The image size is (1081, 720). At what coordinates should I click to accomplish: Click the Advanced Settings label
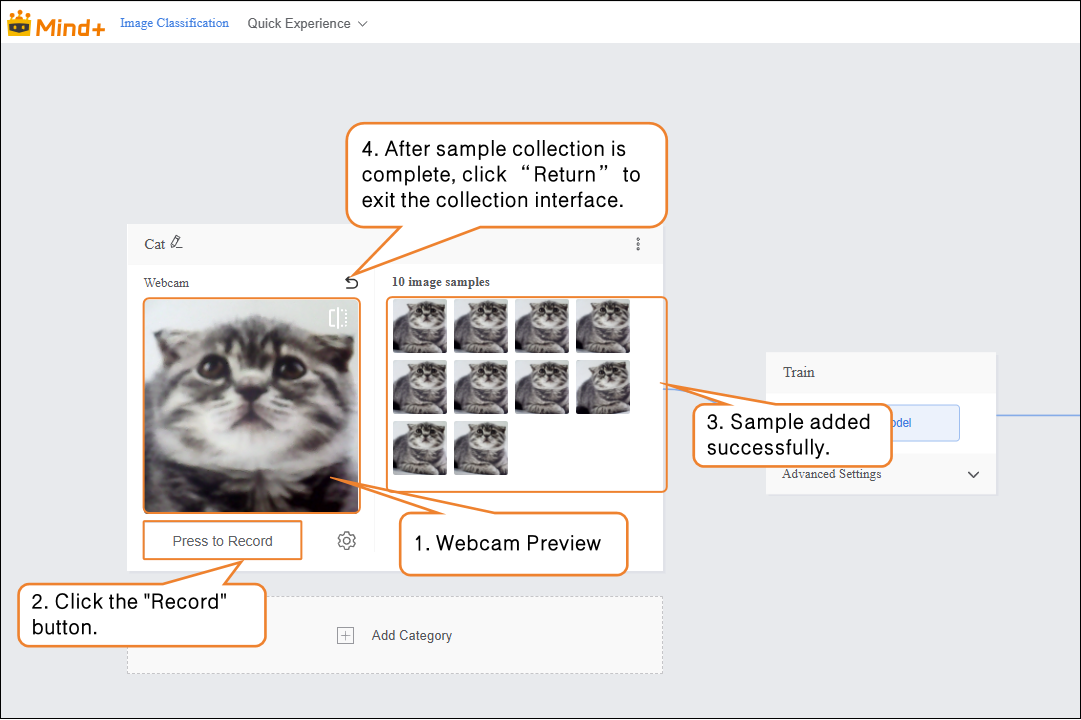pyautogui.click(x=832, y=475)
